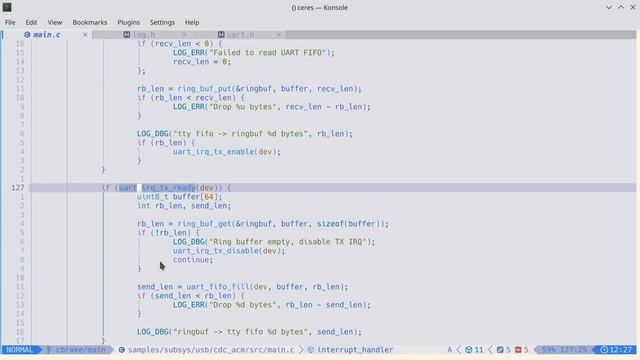Click the interrupt_handler breadcrumb symbol
The image size is (640, 360).
coord(355,350)
